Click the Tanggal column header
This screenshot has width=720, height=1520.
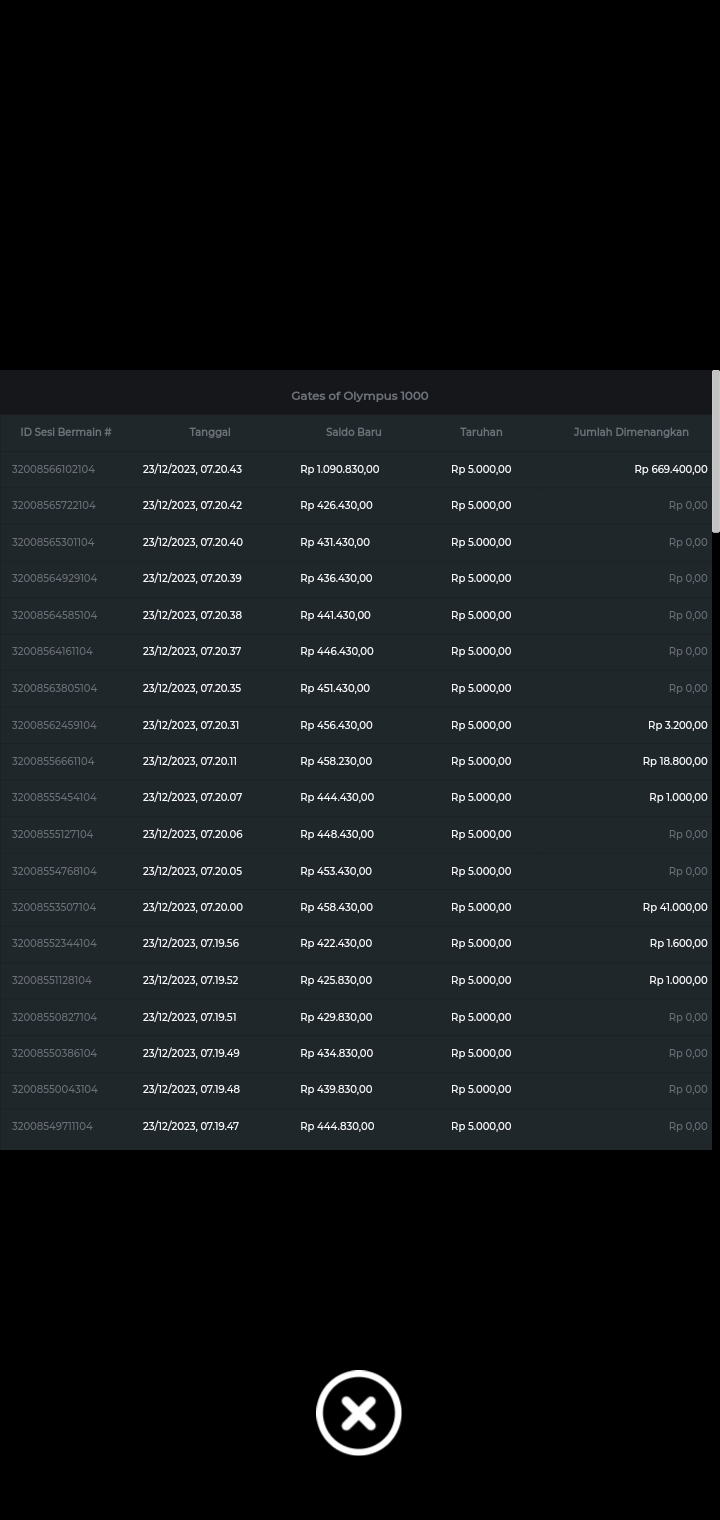[x=210, y=432]
